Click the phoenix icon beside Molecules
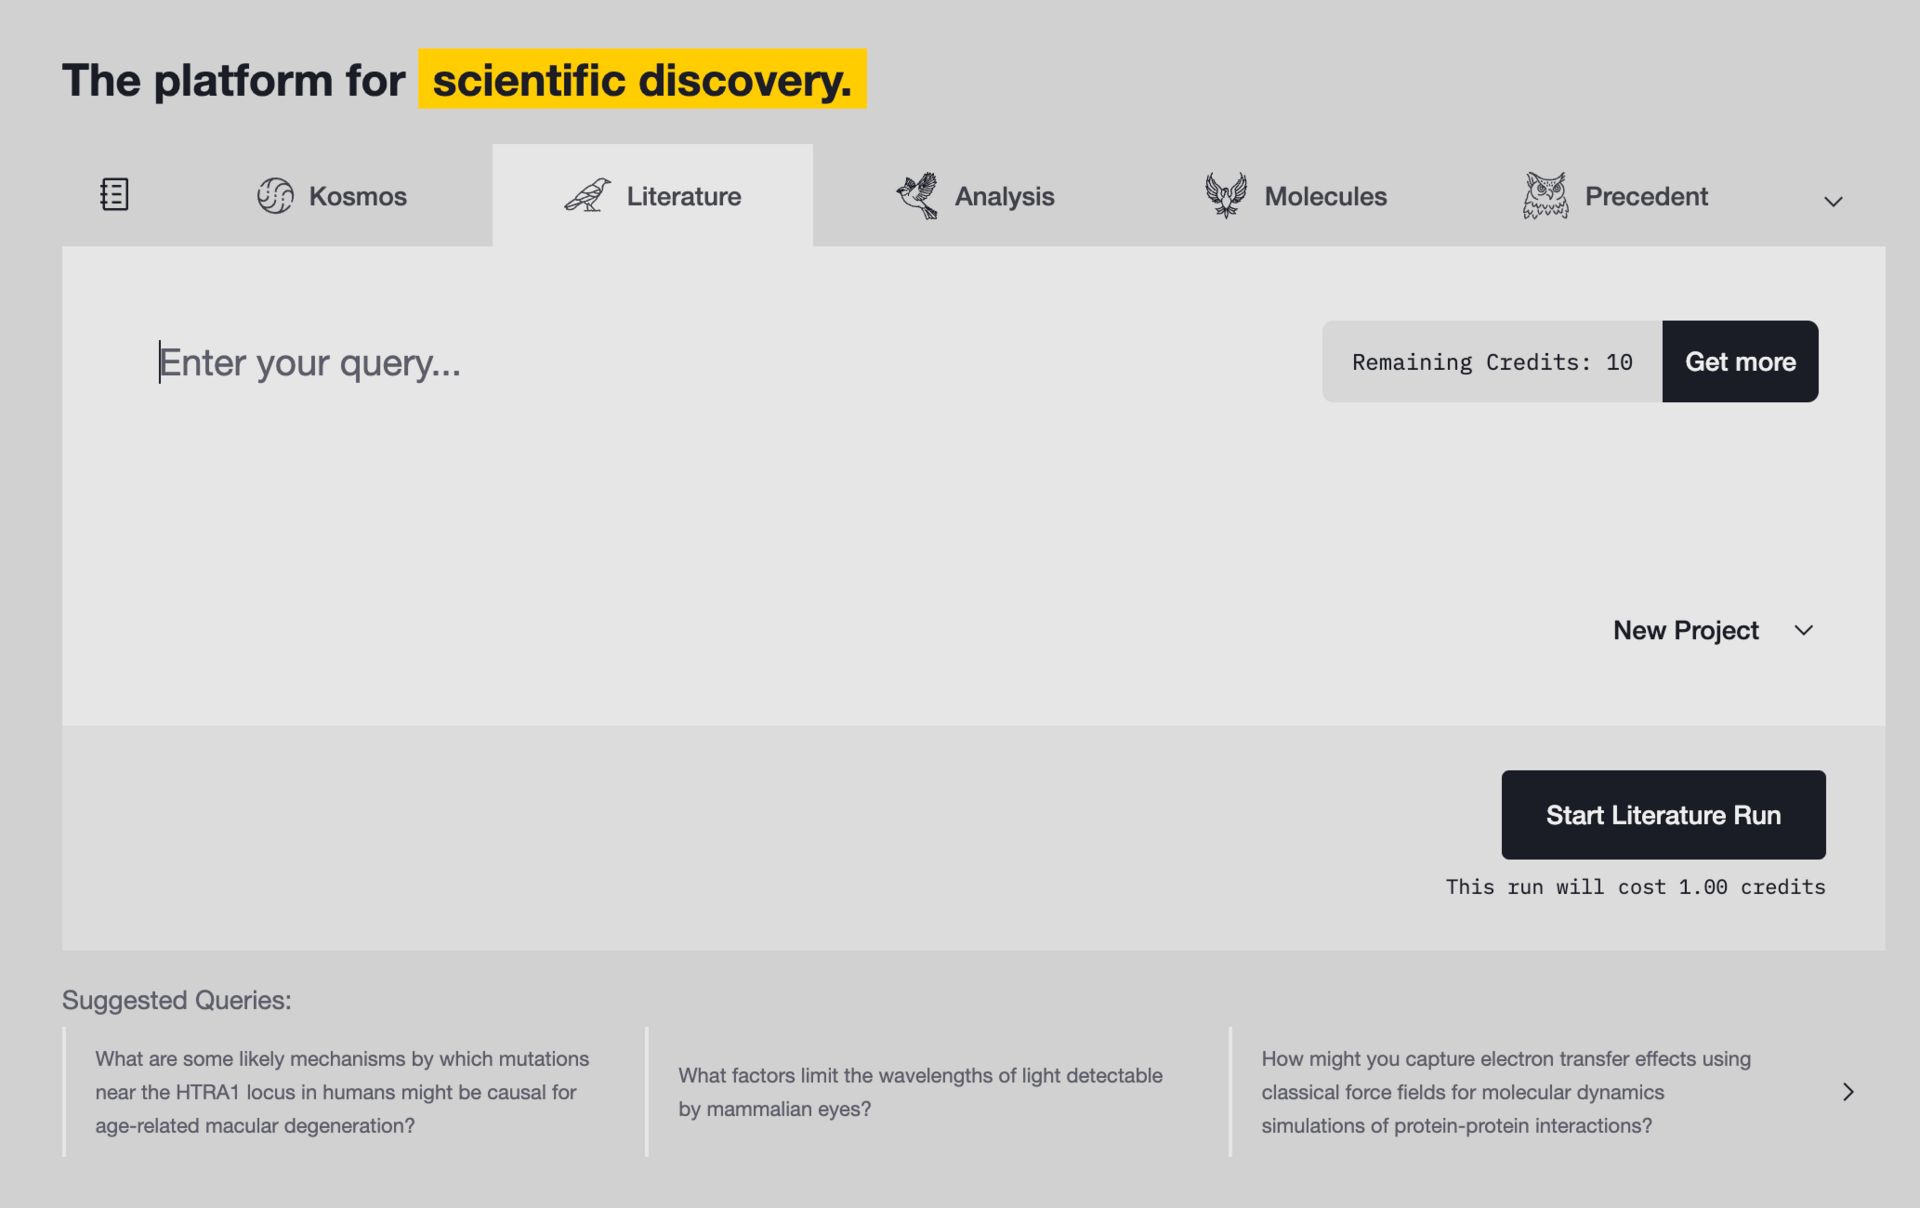 (1225, 195)
